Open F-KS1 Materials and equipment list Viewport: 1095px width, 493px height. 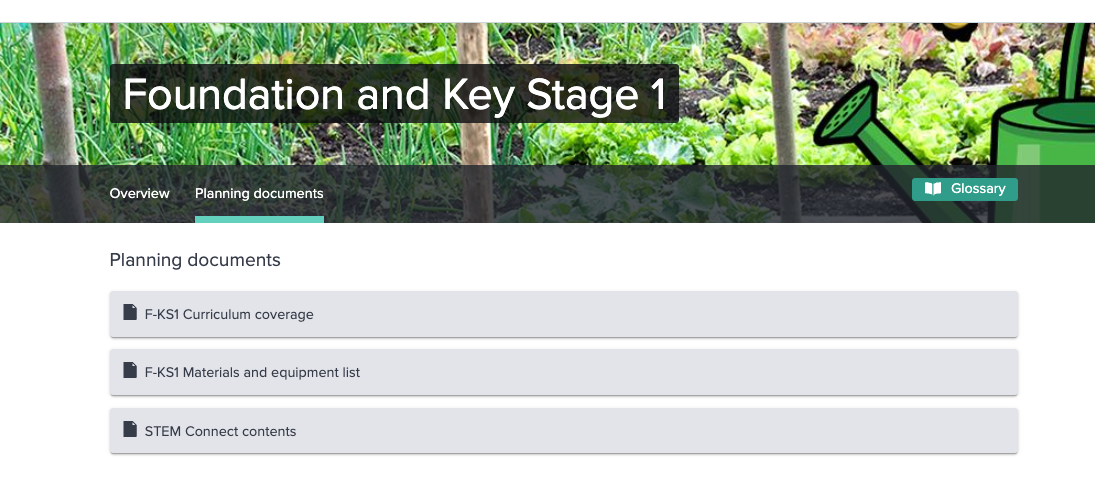252,372
